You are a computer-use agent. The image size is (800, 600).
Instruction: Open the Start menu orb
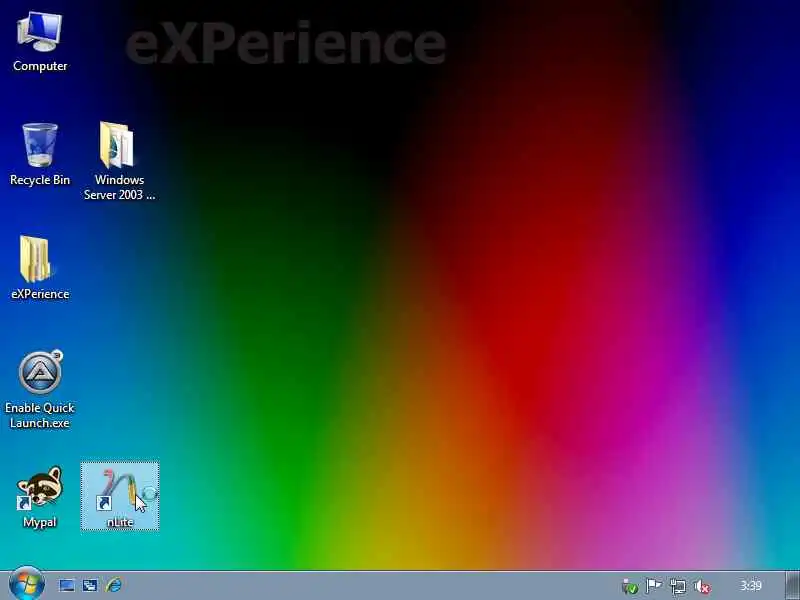click(x=27, y=584)
